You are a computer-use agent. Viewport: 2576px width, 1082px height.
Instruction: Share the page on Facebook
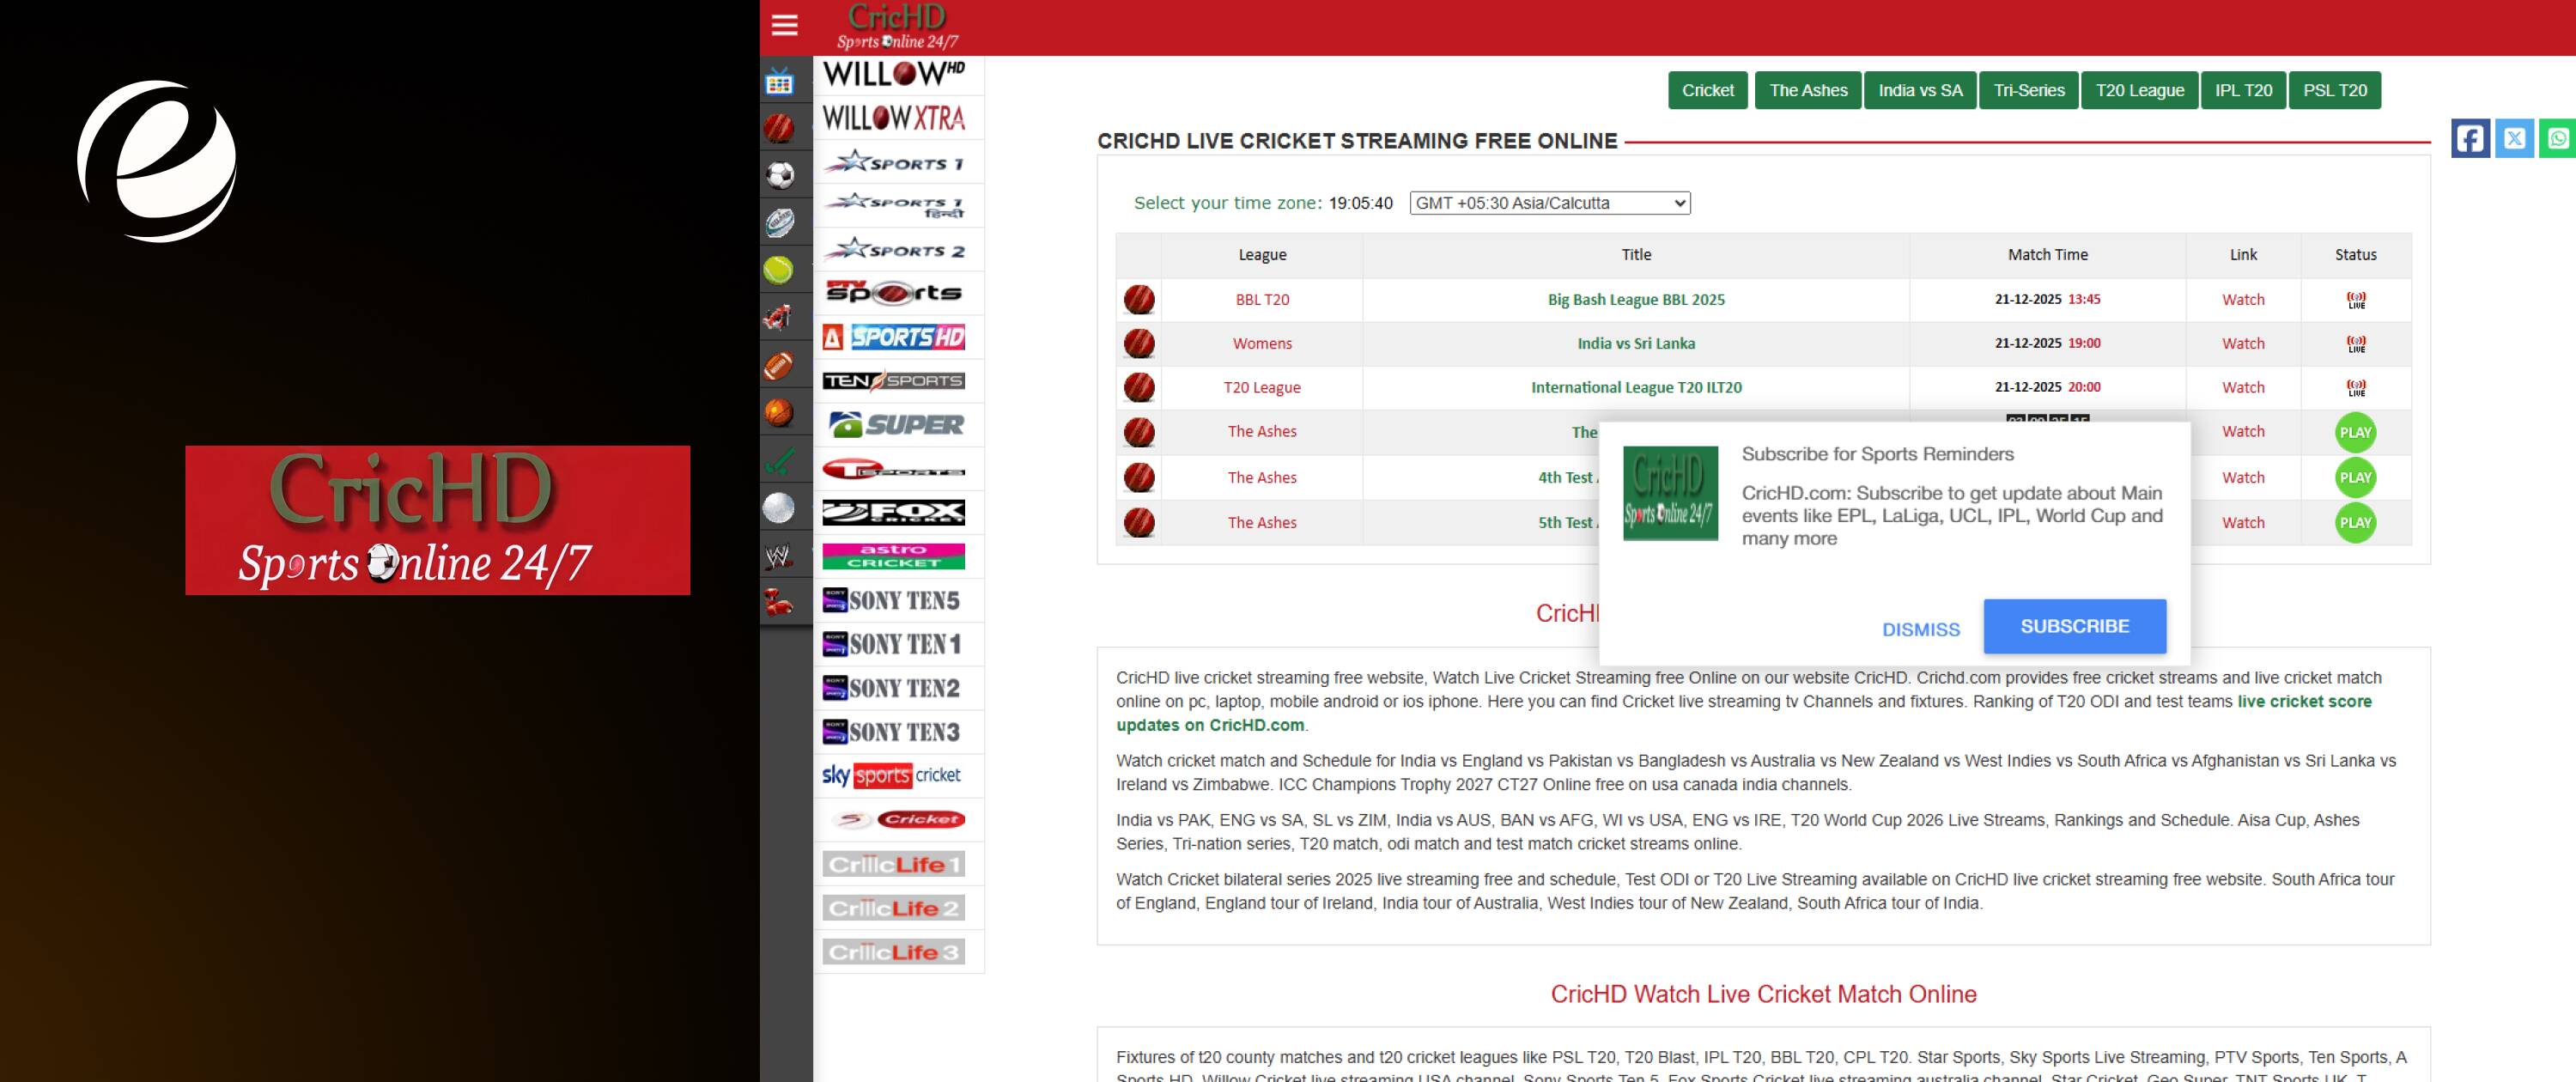point(2470,138)
